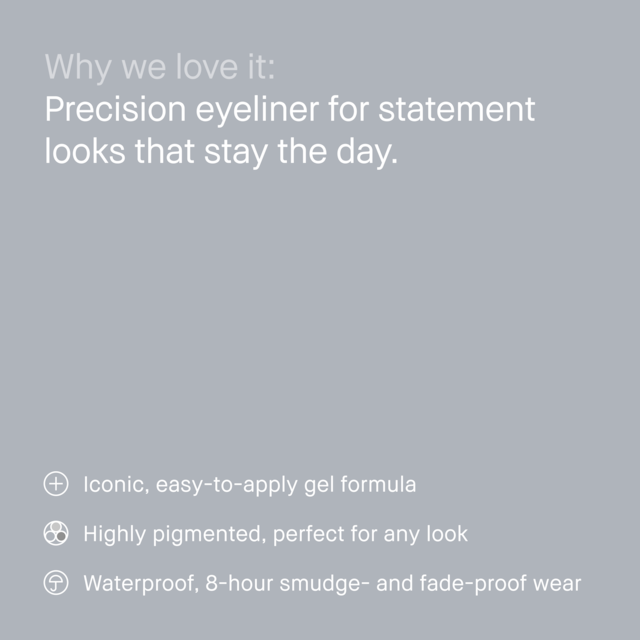Click the word "eyeliner" in headline
The height and width of the screenshot is (640, 640).
257,111
